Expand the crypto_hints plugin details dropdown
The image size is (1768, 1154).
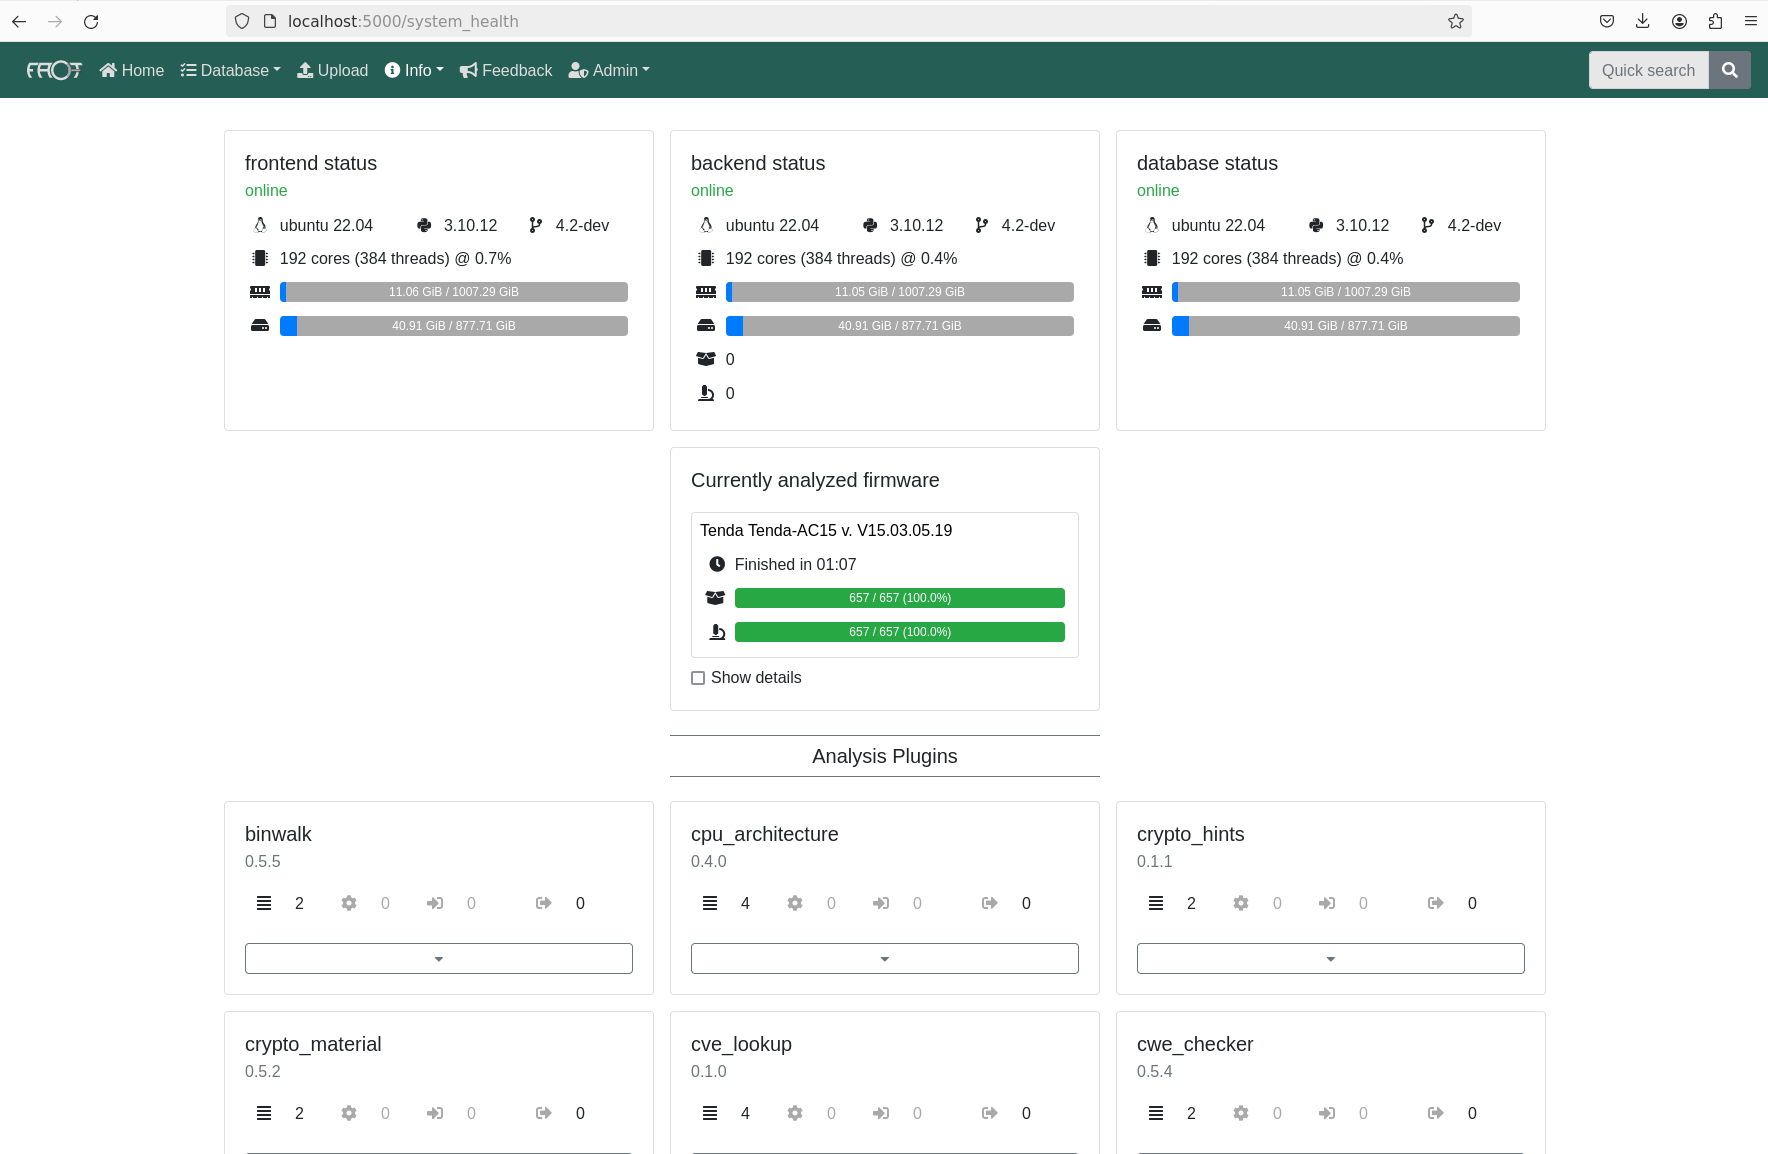[x=1330, y=958]
